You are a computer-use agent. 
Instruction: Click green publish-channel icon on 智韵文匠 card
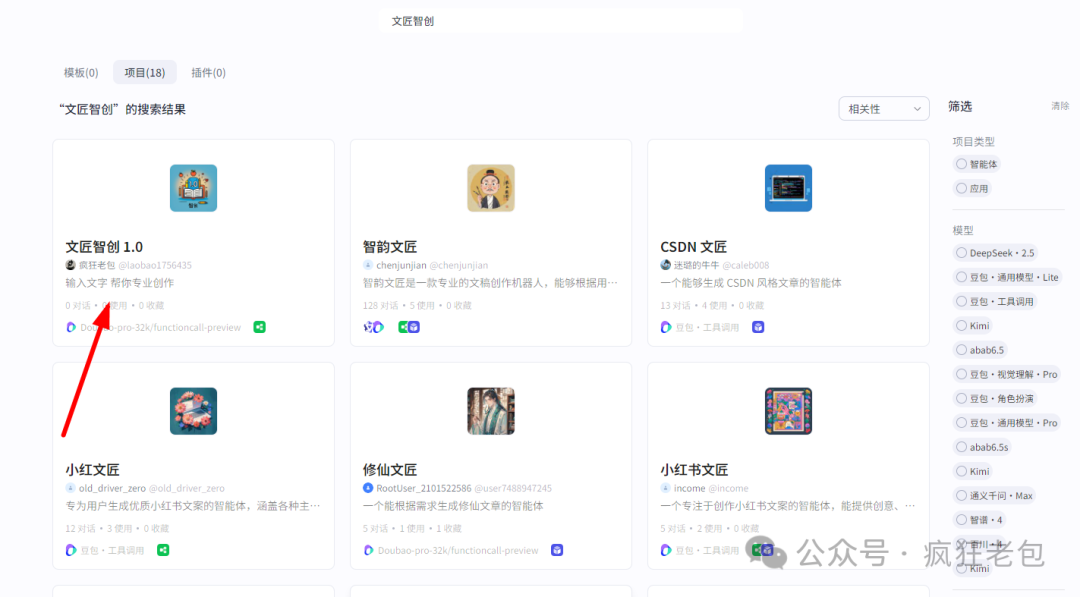pos(404,327)
